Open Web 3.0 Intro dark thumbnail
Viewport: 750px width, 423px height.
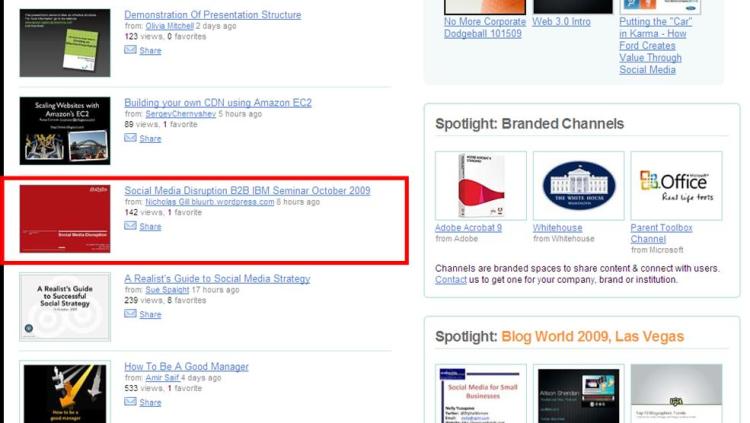pyautogui.click(x=573, y=7)
